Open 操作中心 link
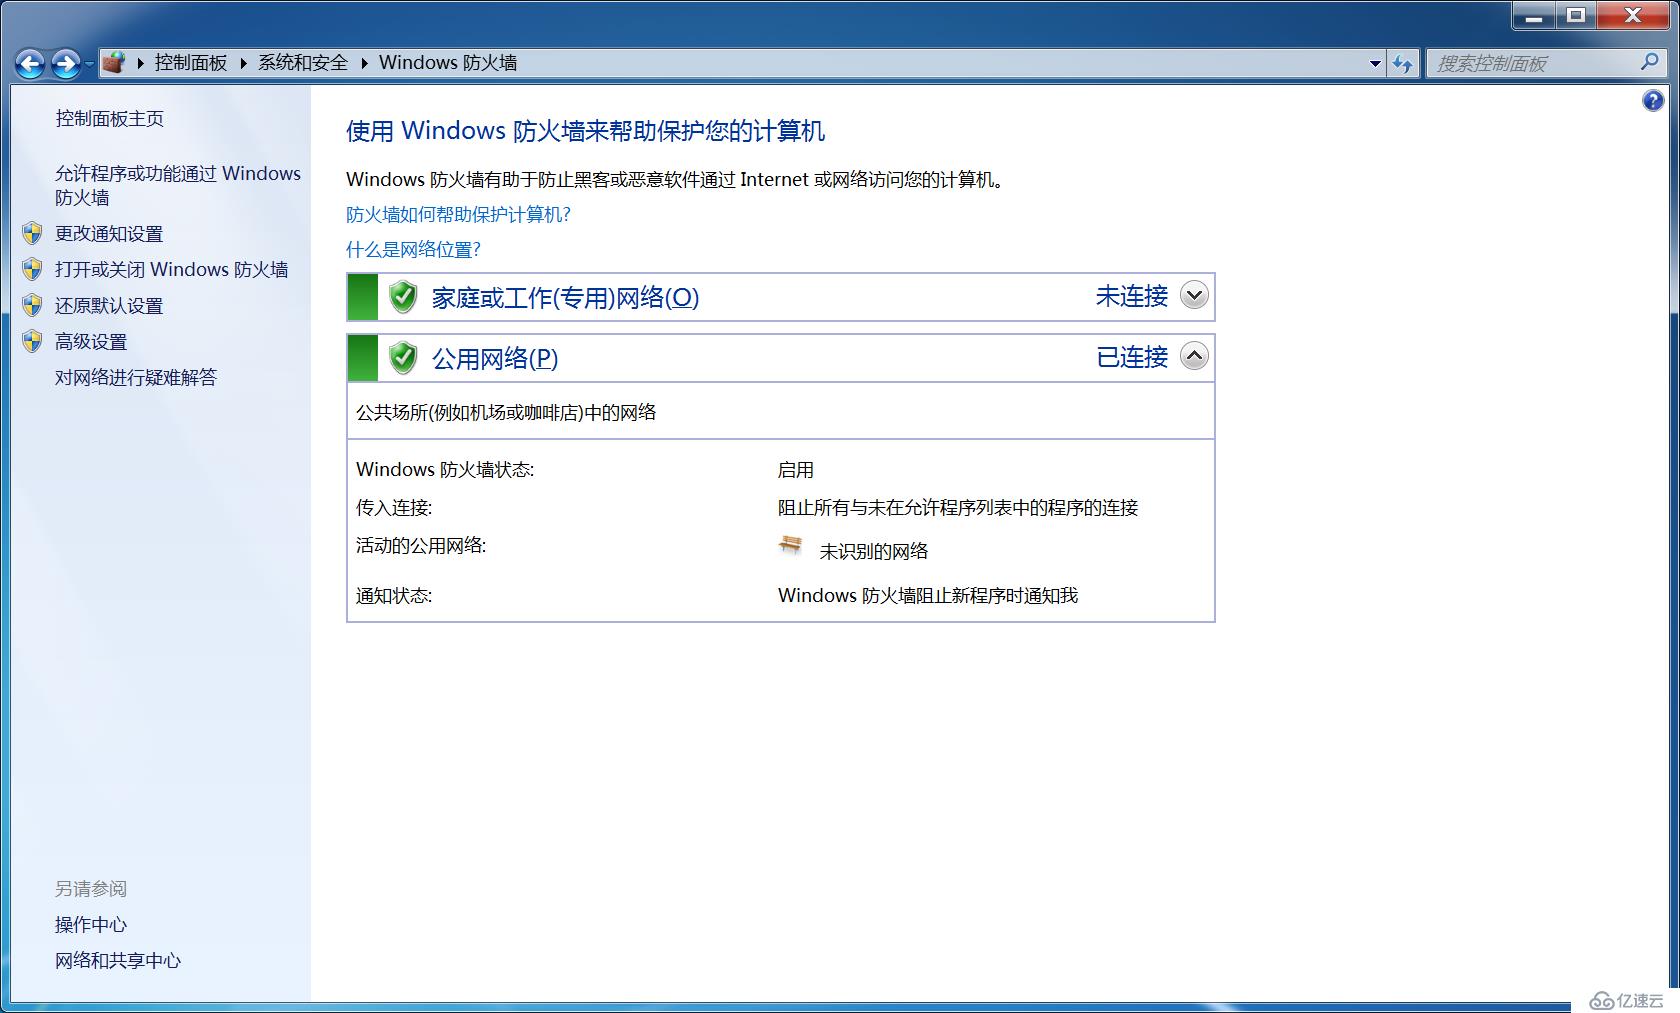Screen dimensions: 1680x1013 91,925
